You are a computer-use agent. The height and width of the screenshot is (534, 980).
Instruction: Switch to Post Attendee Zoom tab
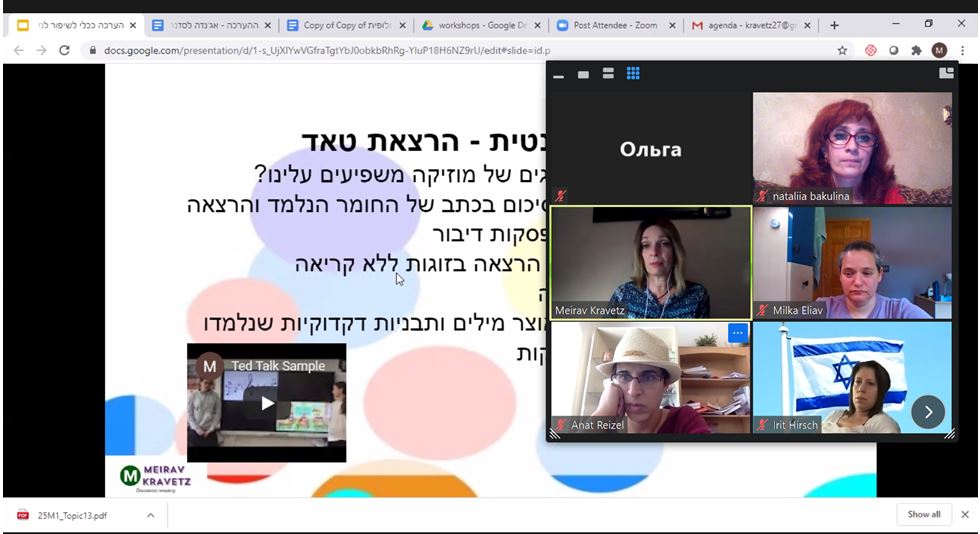point(616,26)
